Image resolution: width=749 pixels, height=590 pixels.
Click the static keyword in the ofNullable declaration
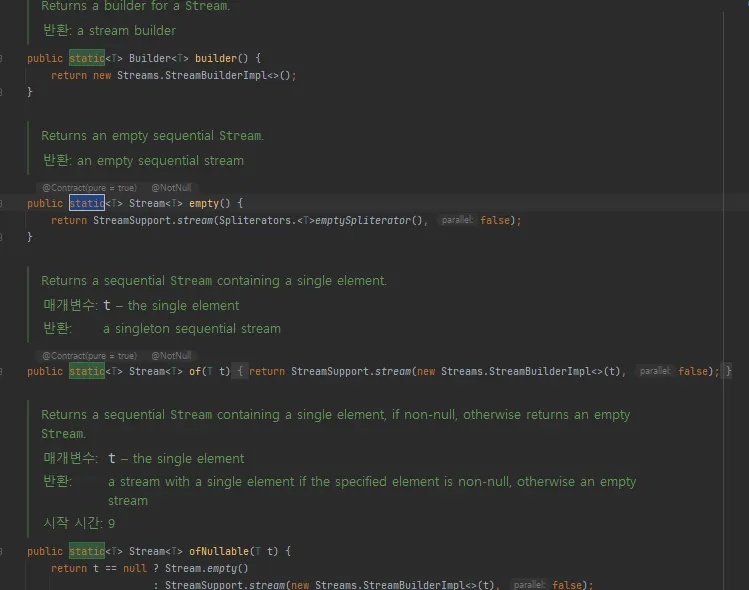87,551
